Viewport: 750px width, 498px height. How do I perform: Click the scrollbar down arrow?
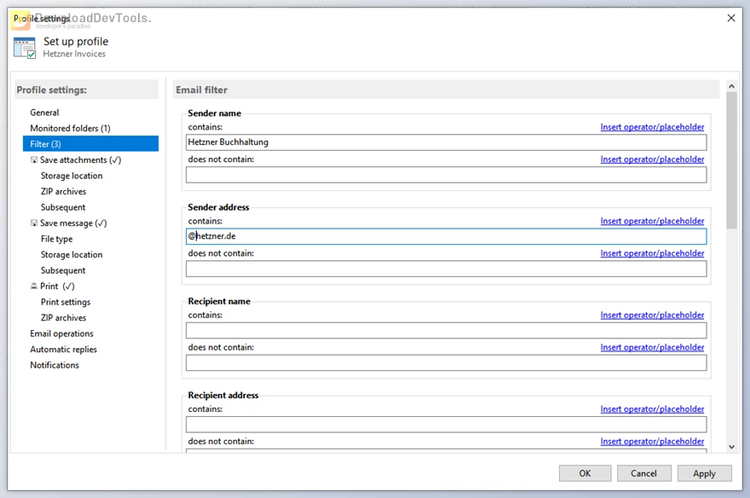(731, 447)
